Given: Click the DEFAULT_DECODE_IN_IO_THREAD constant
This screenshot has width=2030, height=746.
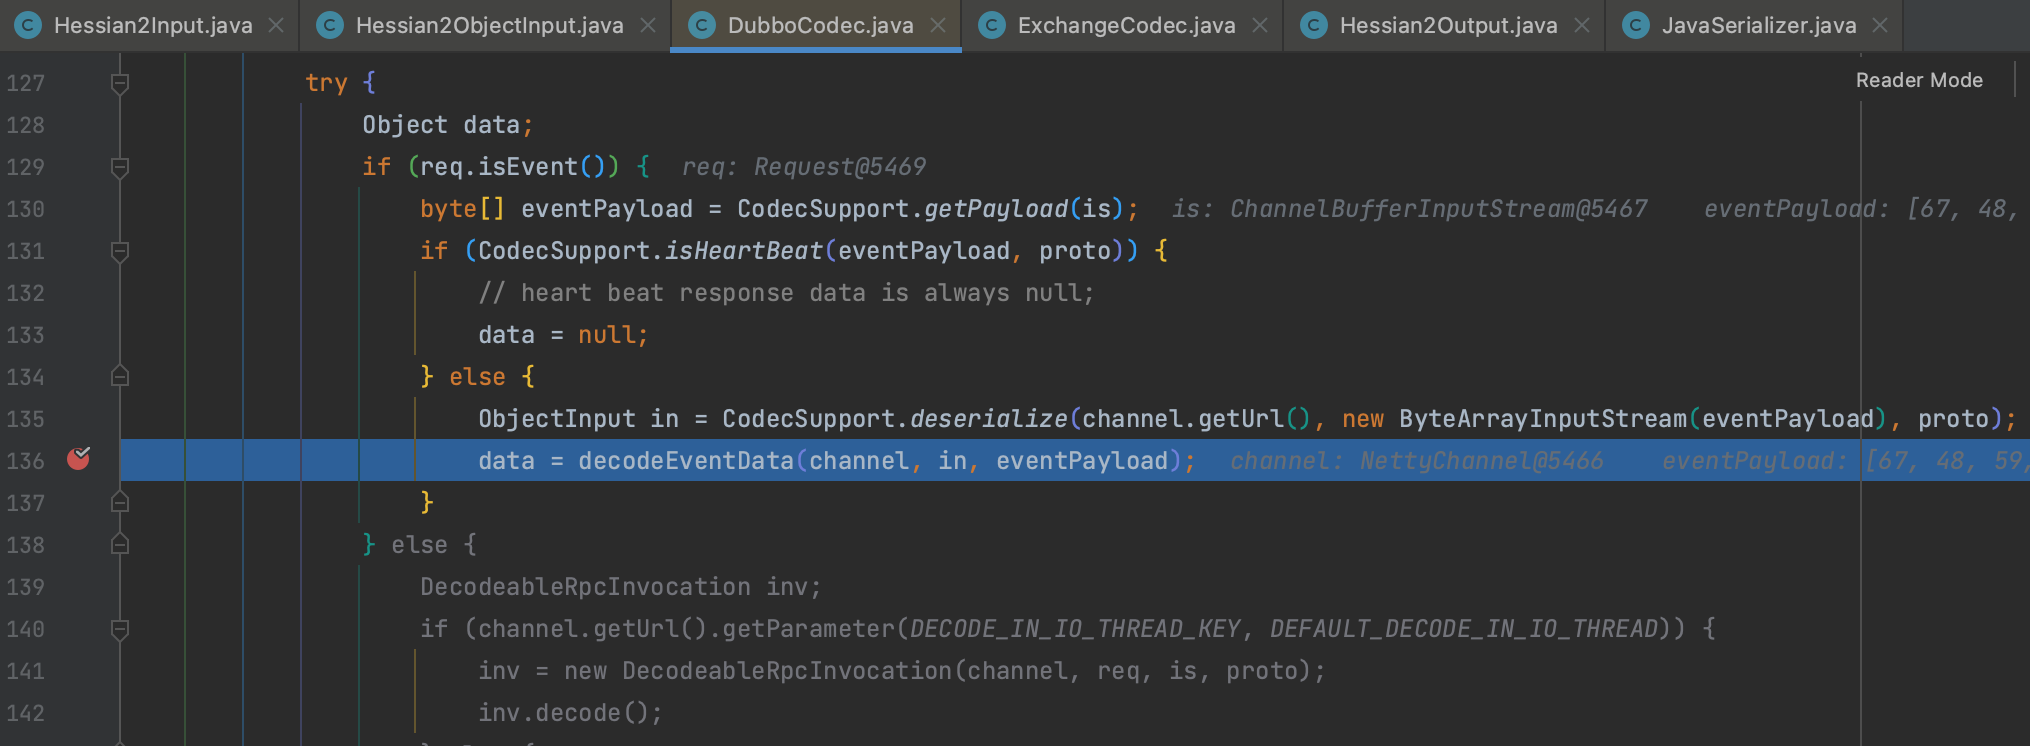Looking at the screenshot, I should tap(1465, 629).
